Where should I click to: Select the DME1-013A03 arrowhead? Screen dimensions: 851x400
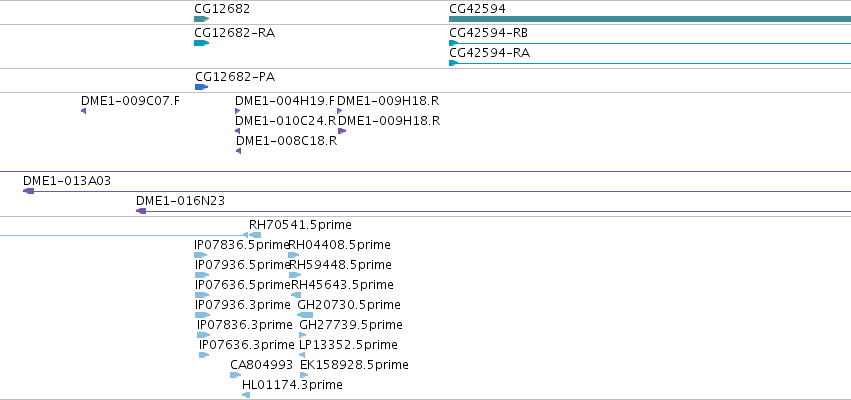point(29,191)
